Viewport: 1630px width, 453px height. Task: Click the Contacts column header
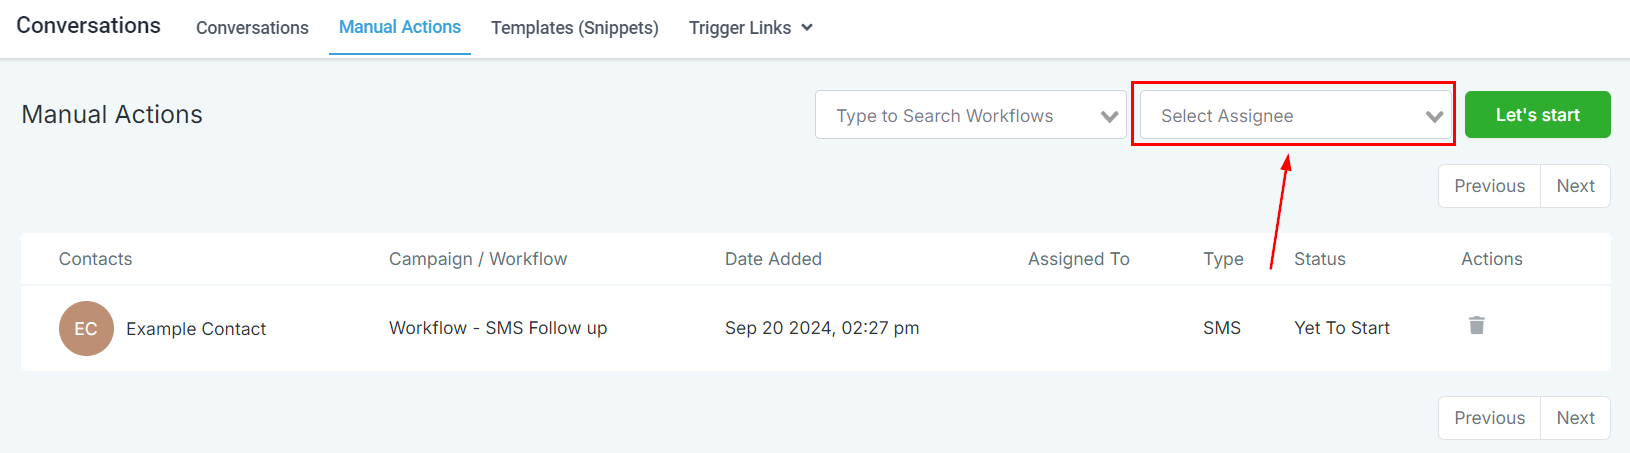[x=95, y=259]
